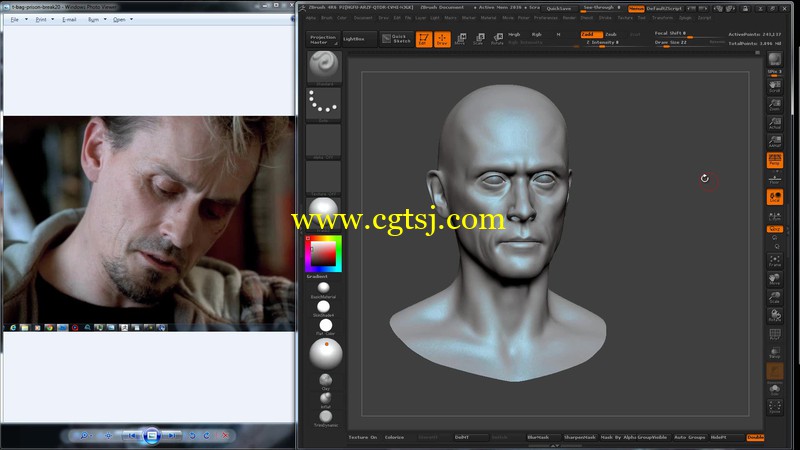Click the SharpenMask button
Viewport: 800px width, 450px height.
coord(580,437)
